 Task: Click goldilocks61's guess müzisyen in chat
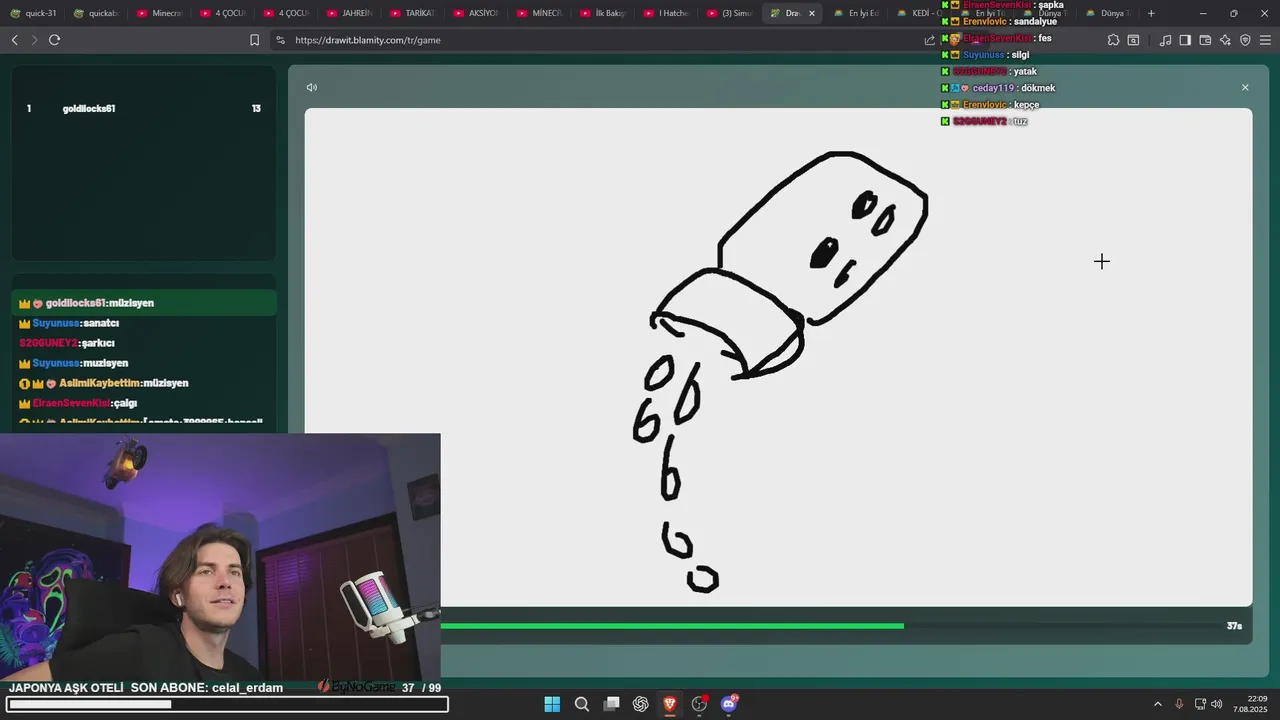click(x=144, y=303)
